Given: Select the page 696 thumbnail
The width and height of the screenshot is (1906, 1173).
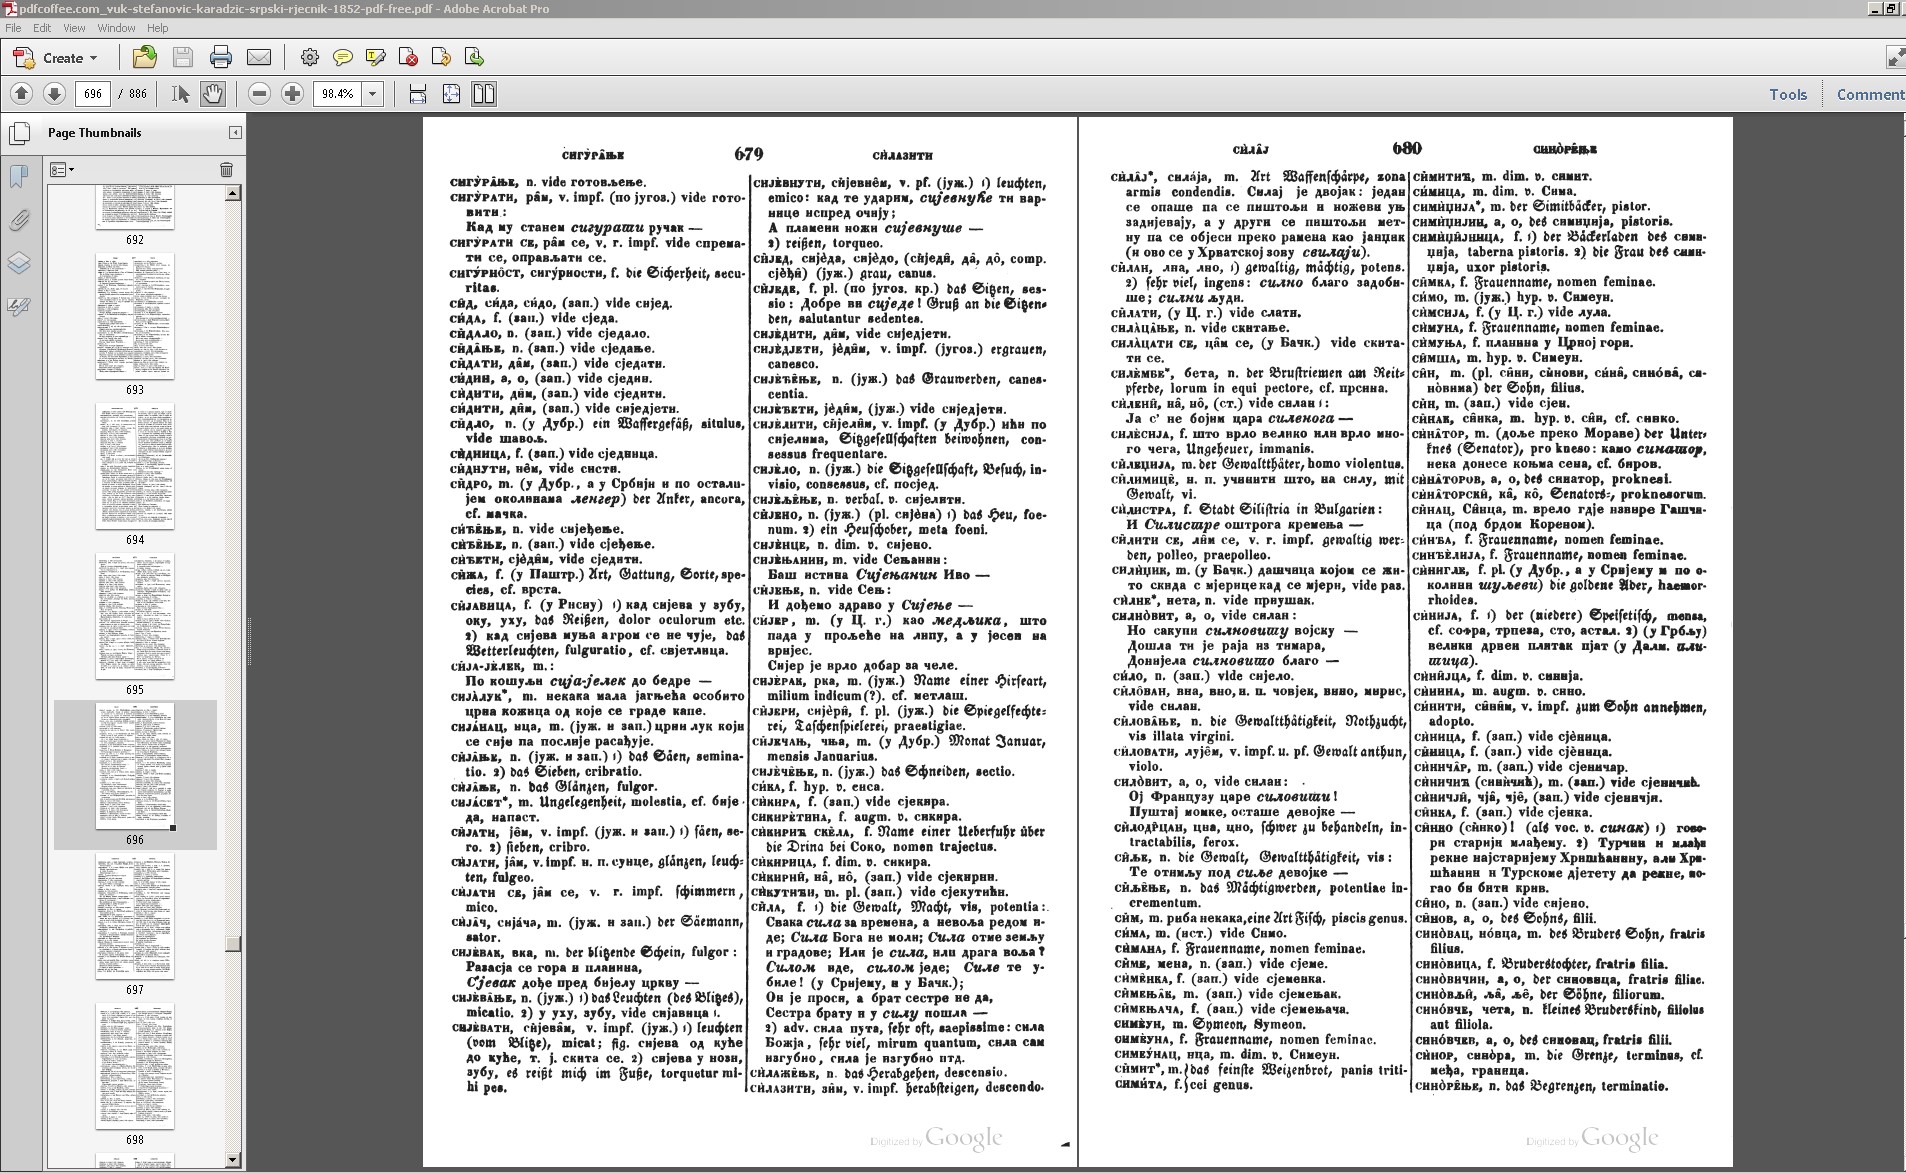Looking at the screenshot, I should pos(135,766).
